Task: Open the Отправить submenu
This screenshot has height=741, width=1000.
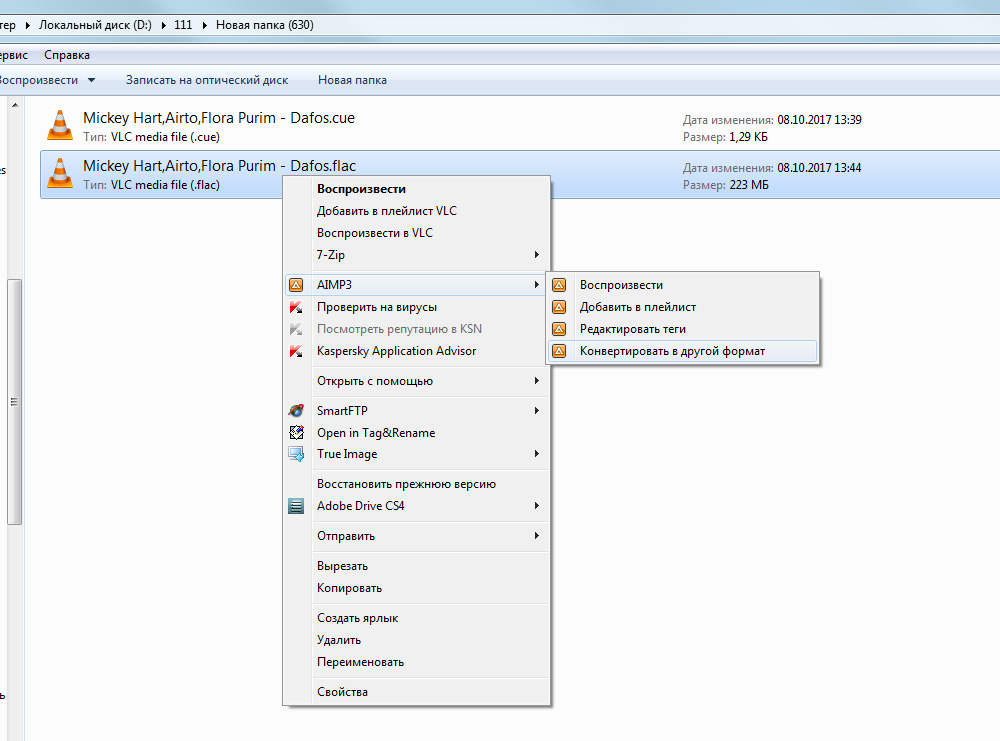Action: click(x=416, y=536)
